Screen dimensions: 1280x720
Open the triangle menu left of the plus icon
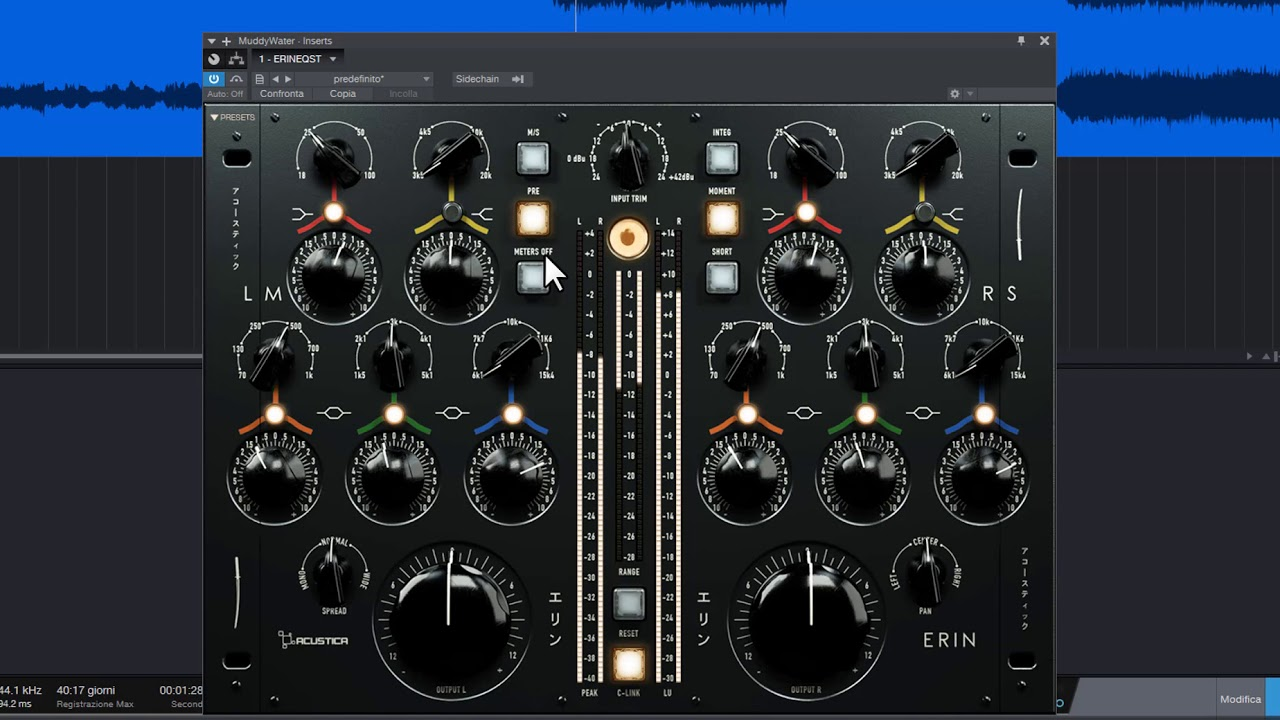pos(211,41)
